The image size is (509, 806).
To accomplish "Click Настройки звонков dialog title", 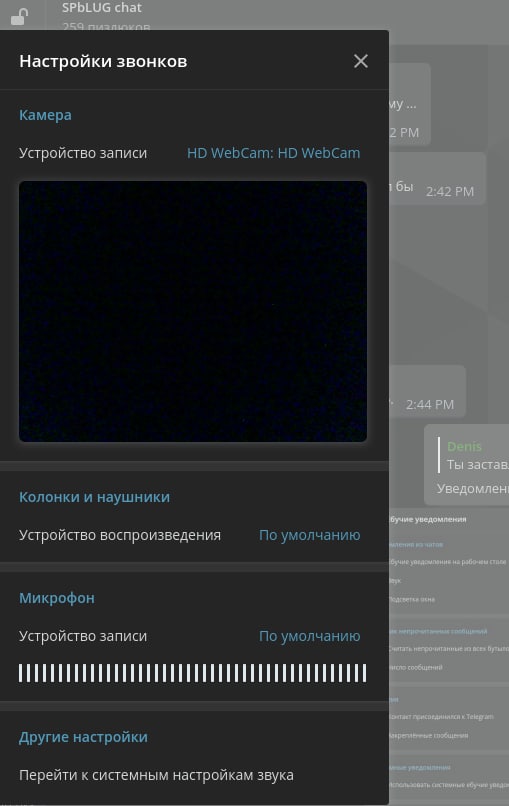I will click(103, 61).
